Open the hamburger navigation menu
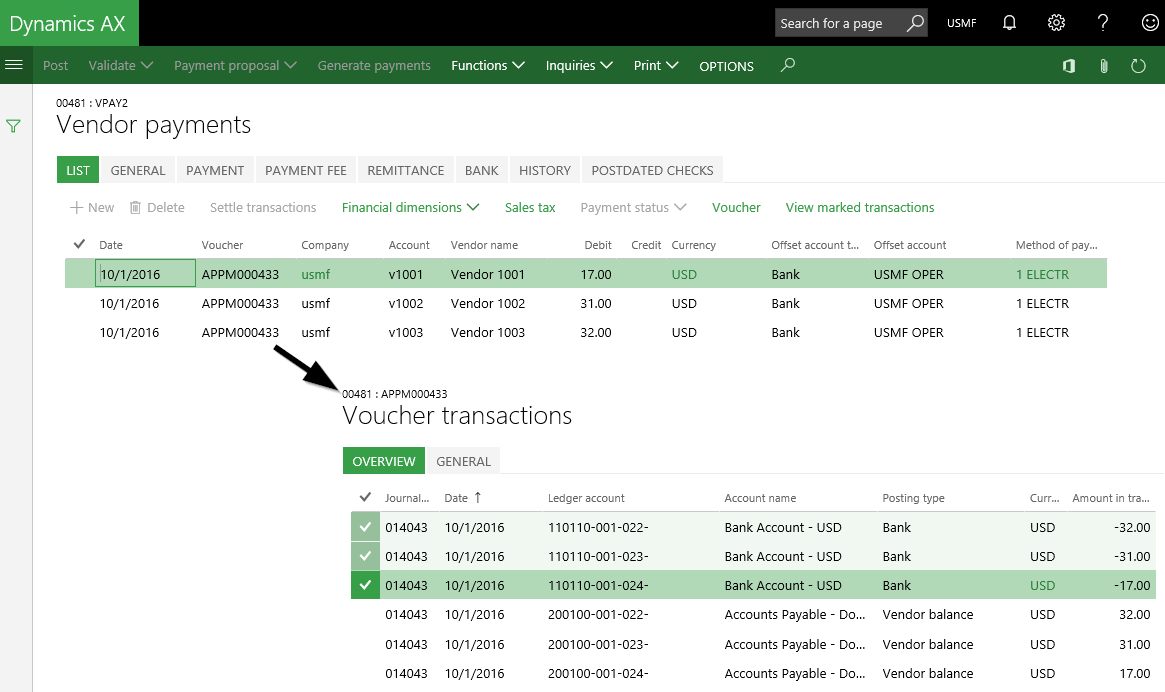This screenshot has width=1165, height=692. pyautogui.click(x=14, y=65)
